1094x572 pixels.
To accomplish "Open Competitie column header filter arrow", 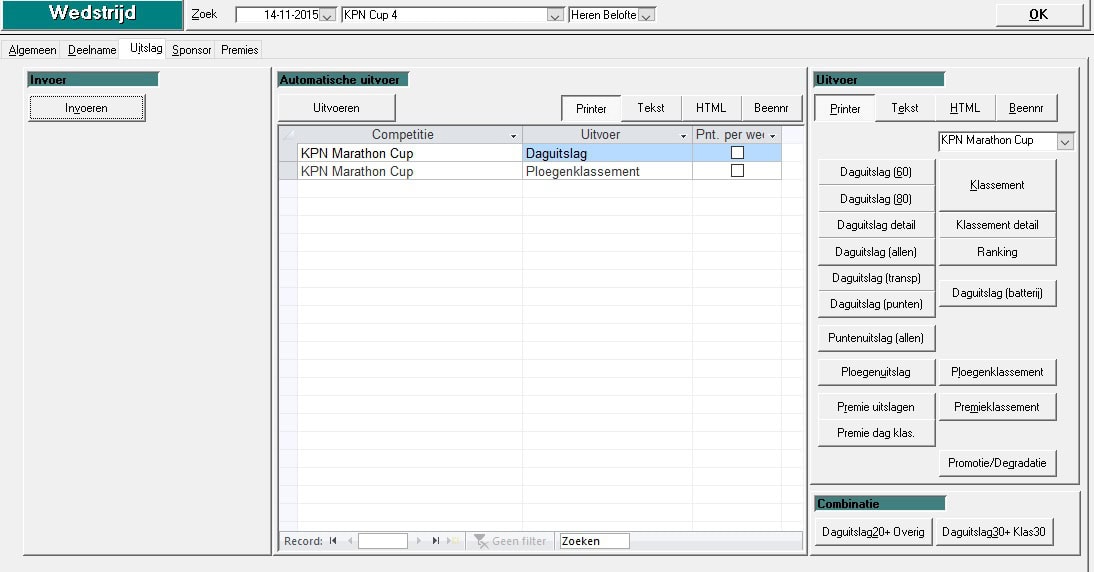I will [x=514, y=135].
